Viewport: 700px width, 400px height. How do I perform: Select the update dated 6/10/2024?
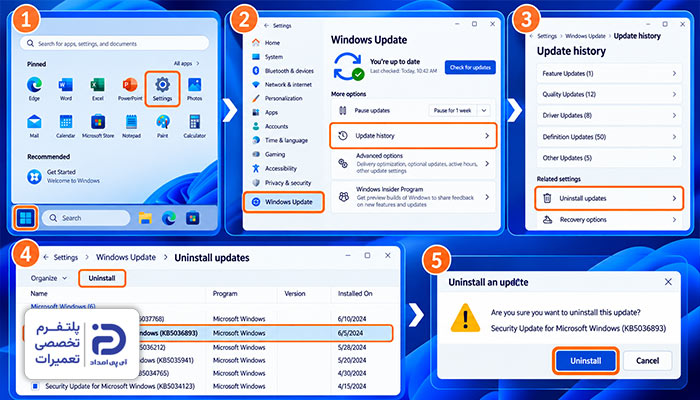click(209, 319)
